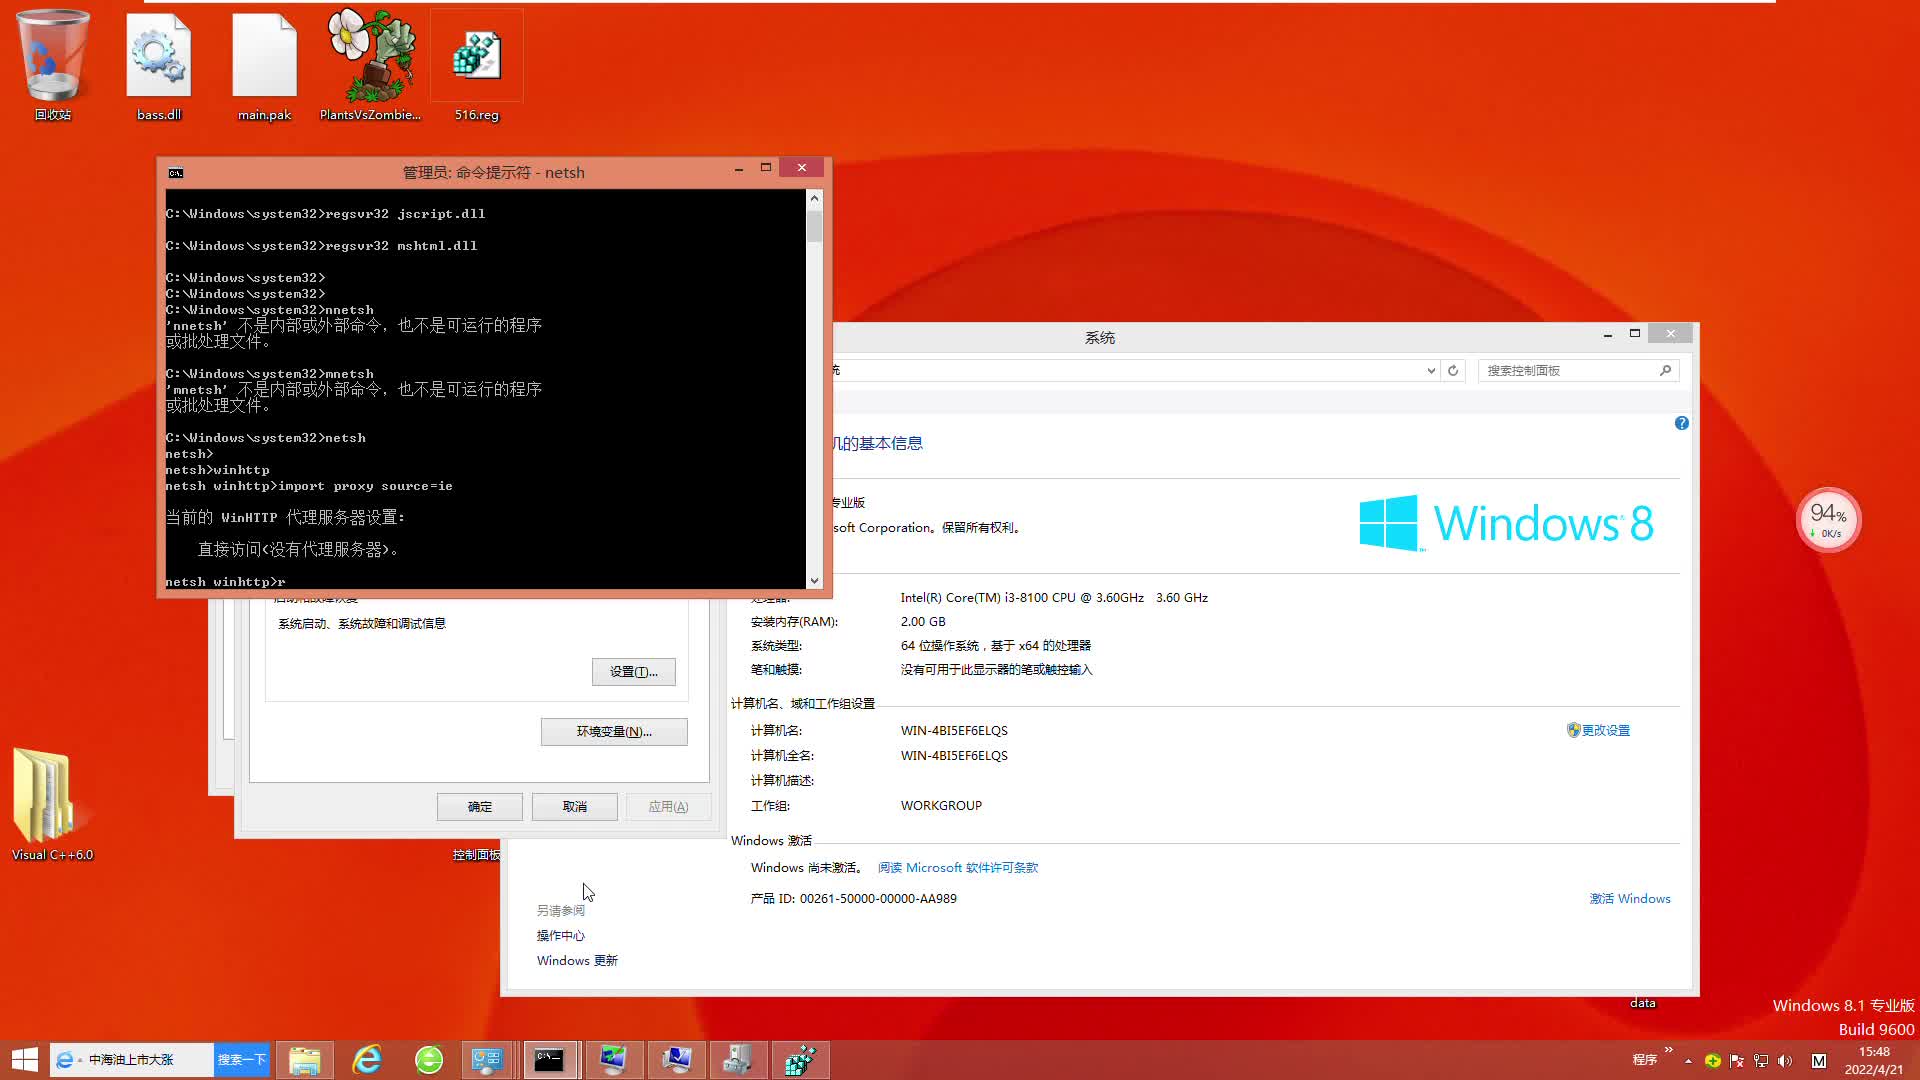
Task: Select the PlantsVsZombies desktop shortcut
Action: point(370,66)
